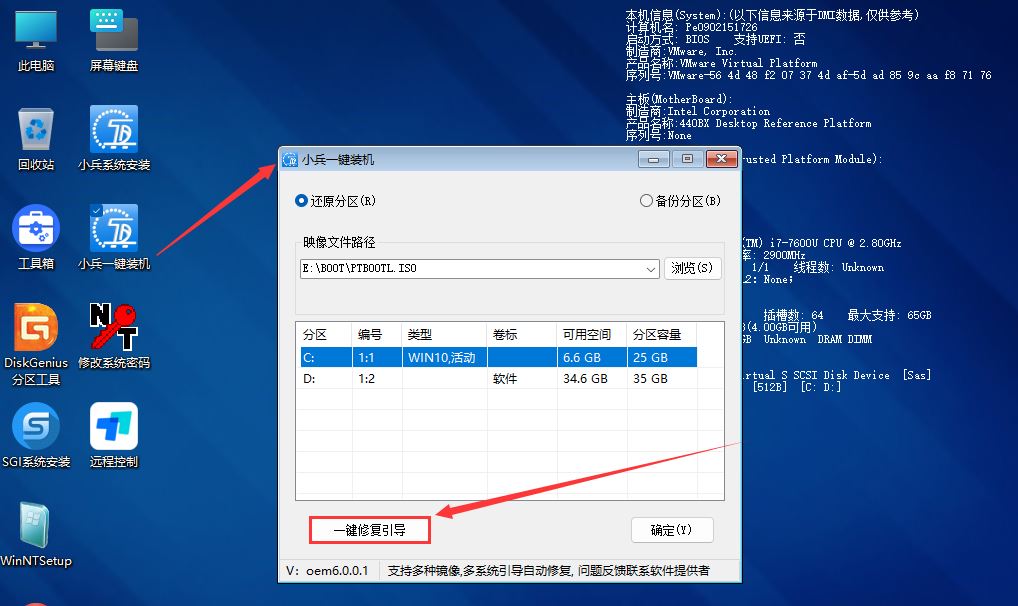Image resolution: width=1018 pixels, height=606 pixels.
Task: Click the 浏览(S) browse button
Action: [x=693, y=268]
